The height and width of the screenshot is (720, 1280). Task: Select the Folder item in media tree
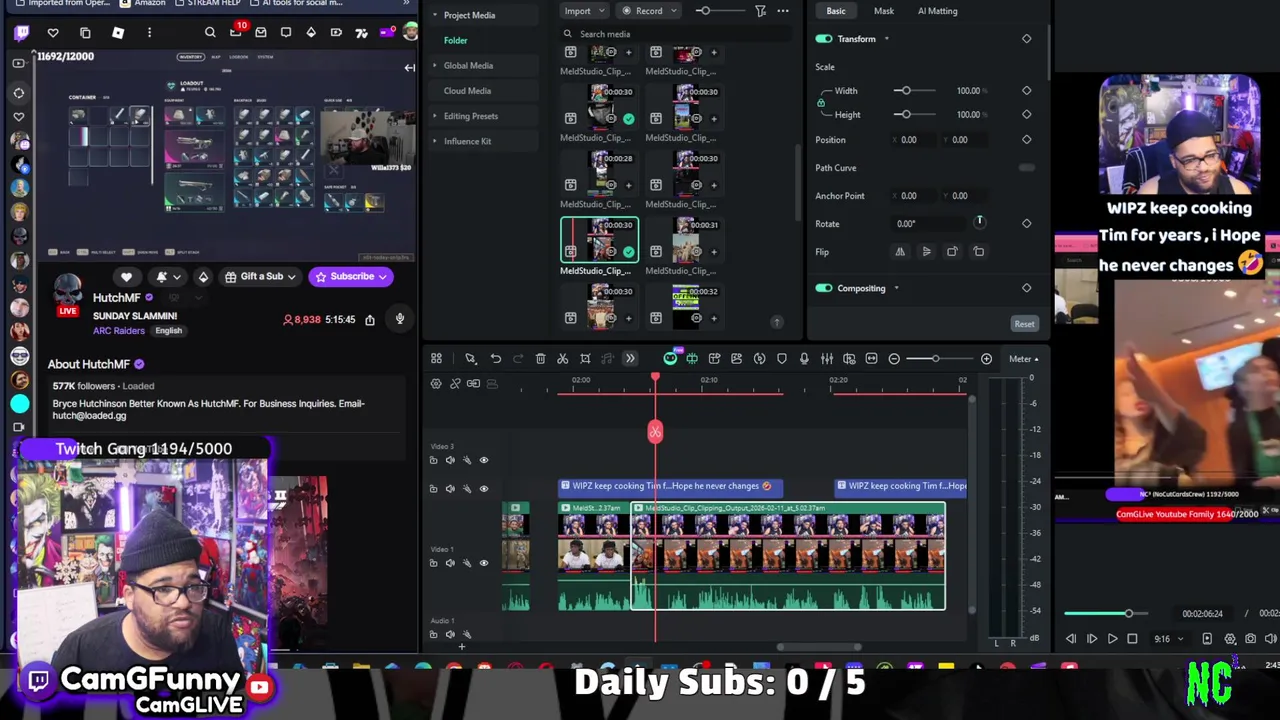click(x=455, y=40)
